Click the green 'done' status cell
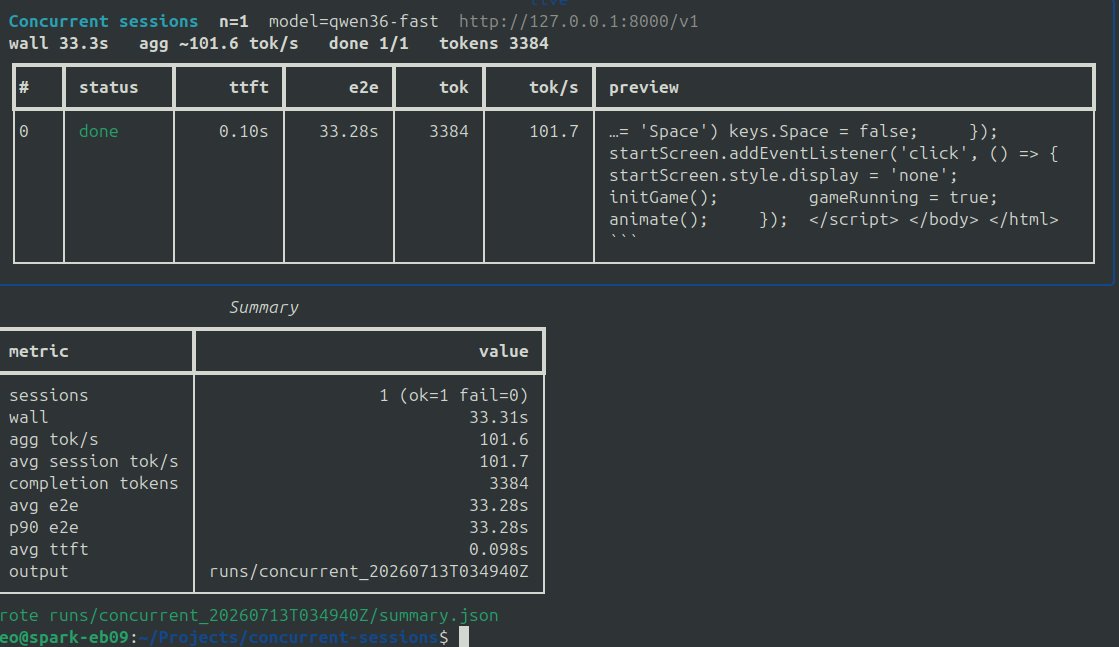The width and height of the screenshot is (1119, 647). point(98,131)
